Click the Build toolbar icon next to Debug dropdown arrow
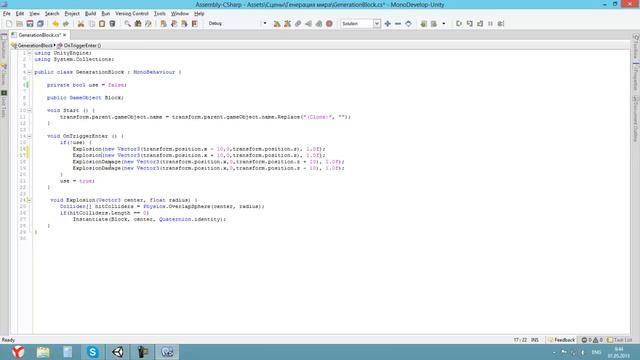Screen dimensions: 640x360 [277, 24]
